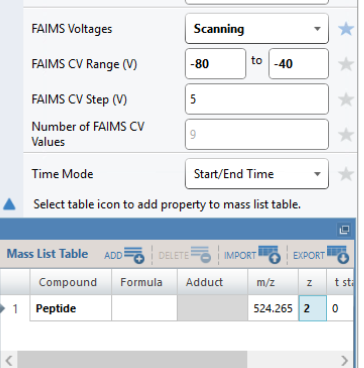
Task: Click the z value 2 cell
Action: pos(313,308)
